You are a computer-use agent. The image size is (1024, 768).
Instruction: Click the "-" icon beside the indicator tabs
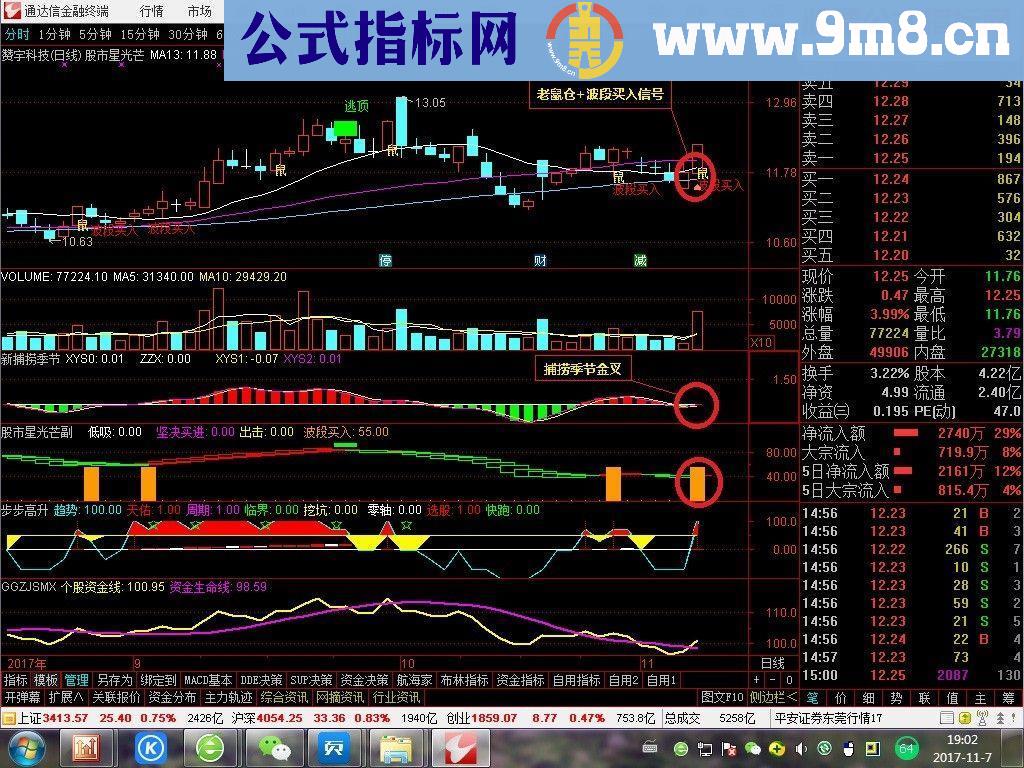pos(772,680)
